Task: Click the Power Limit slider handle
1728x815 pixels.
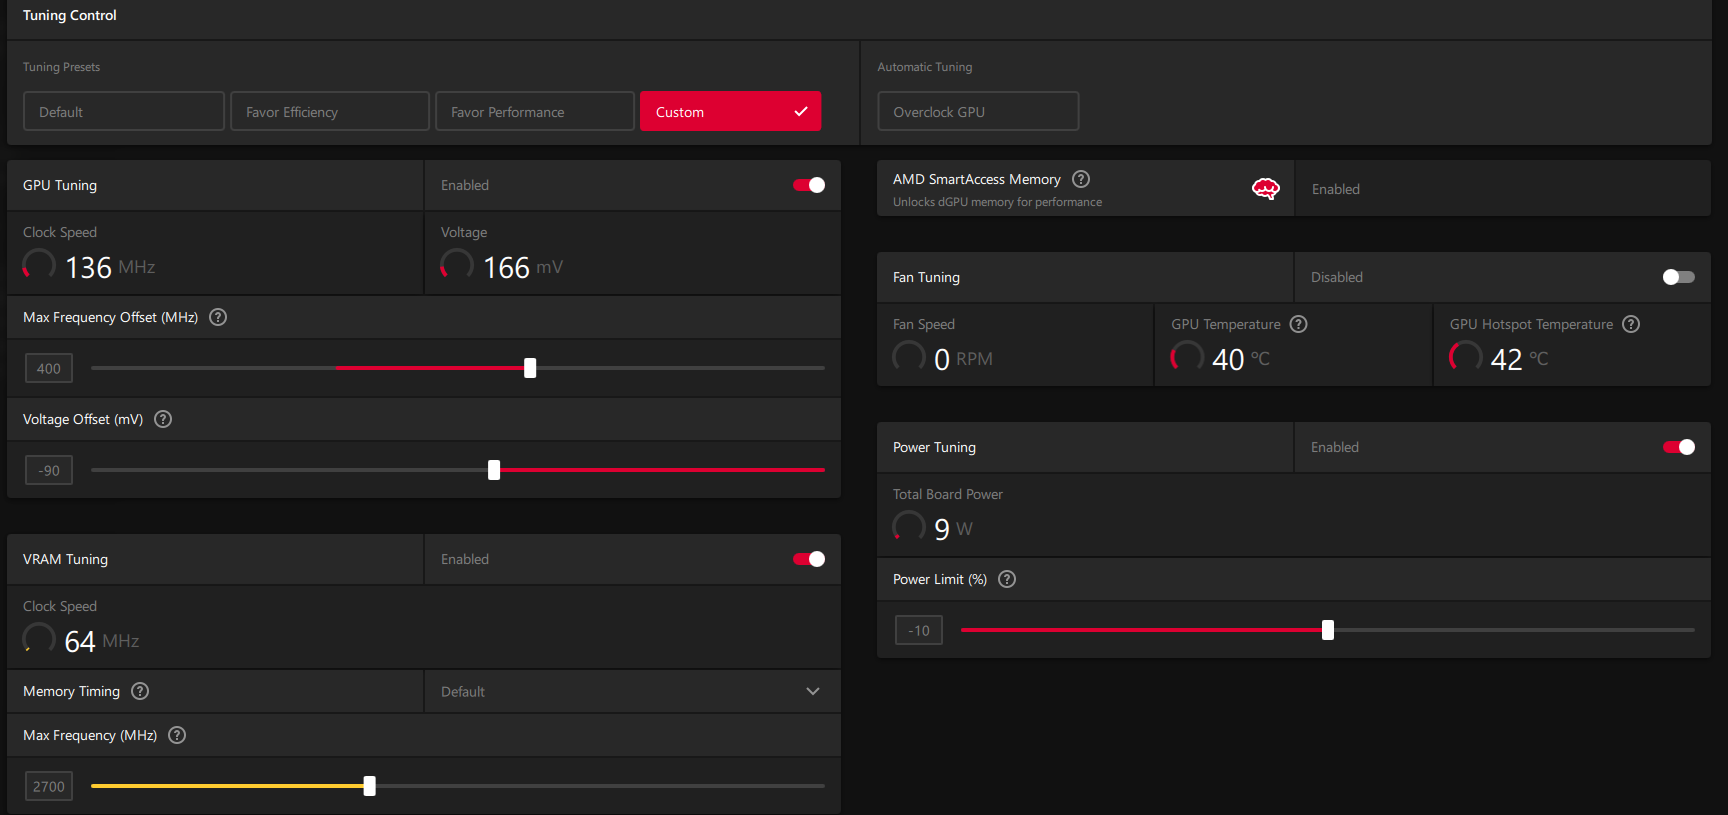Action: click(x=1328, y=630)
